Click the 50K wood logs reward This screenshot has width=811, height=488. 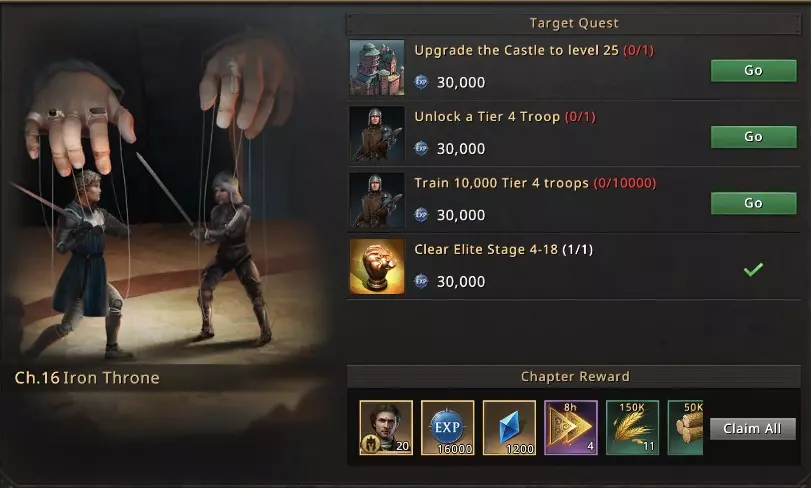click(x=685, y=428)
